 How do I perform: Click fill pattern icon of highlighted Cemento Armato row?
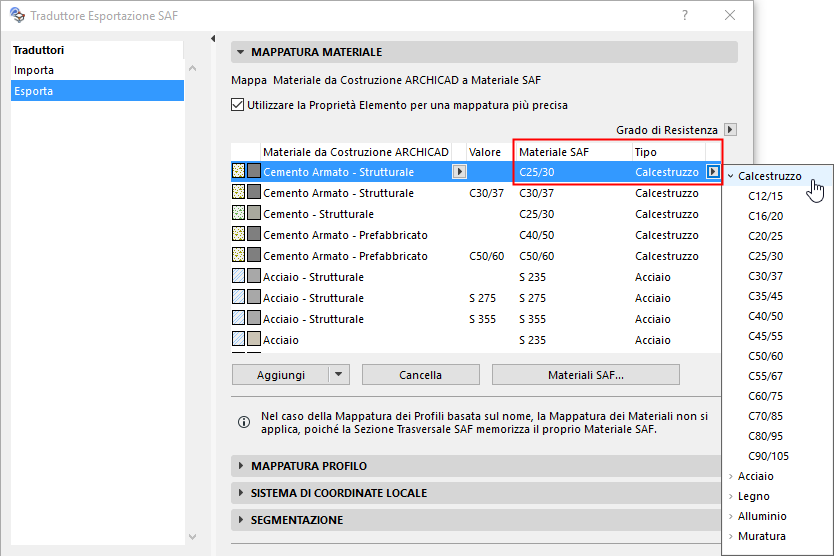[x=238, y=171]
